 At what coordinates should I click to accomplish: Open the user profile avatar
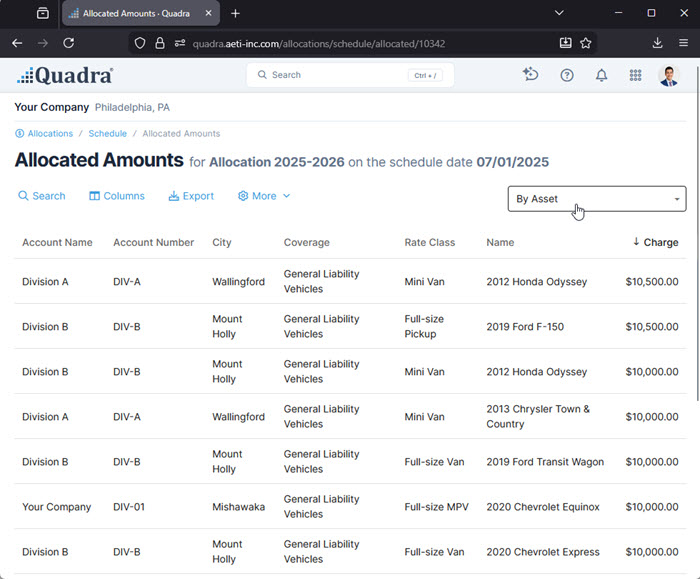[669, 75]
